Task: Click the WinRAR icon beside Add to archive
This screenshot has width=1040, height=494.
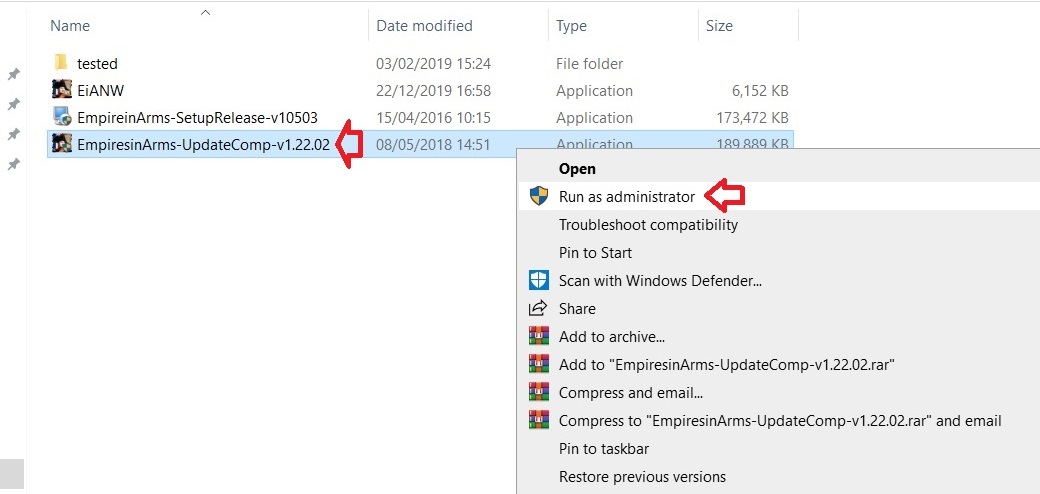Action: pos(539,336)
